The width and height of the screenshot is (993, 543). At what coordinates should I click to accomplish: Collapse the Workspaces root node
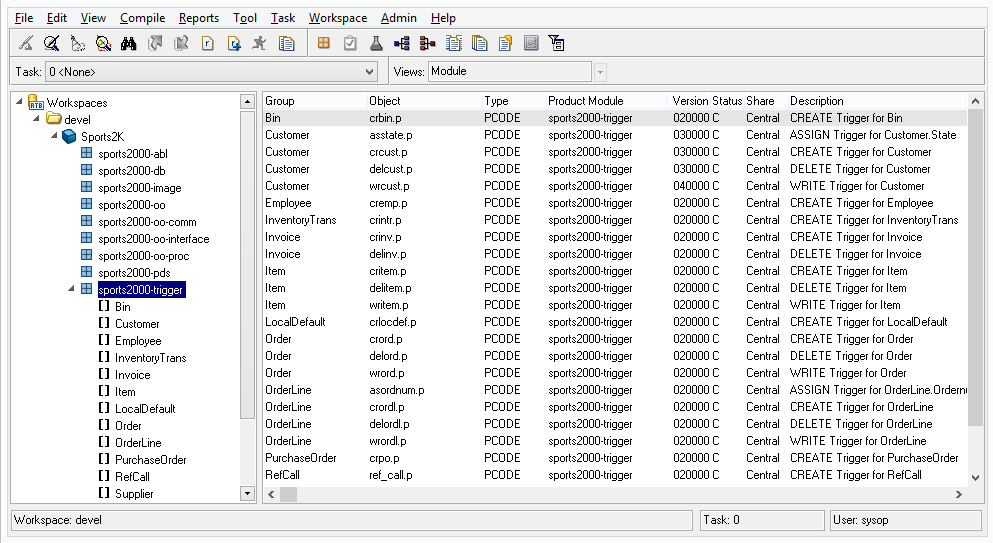(19, 101)
